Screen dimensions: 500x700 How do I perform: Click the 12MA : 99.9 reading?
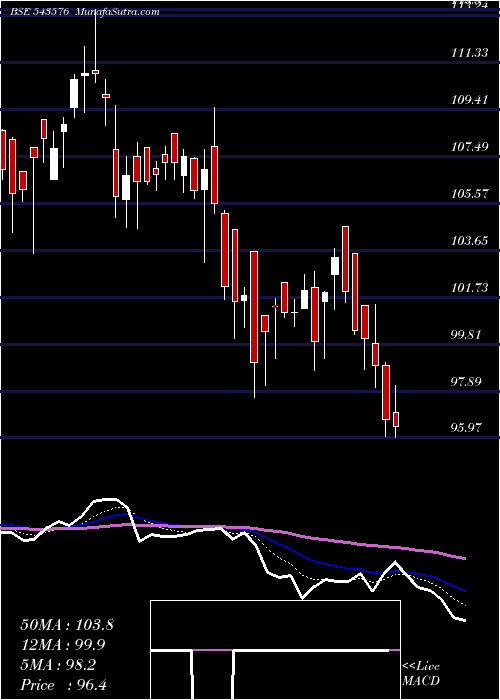click(x=63, y=645)
